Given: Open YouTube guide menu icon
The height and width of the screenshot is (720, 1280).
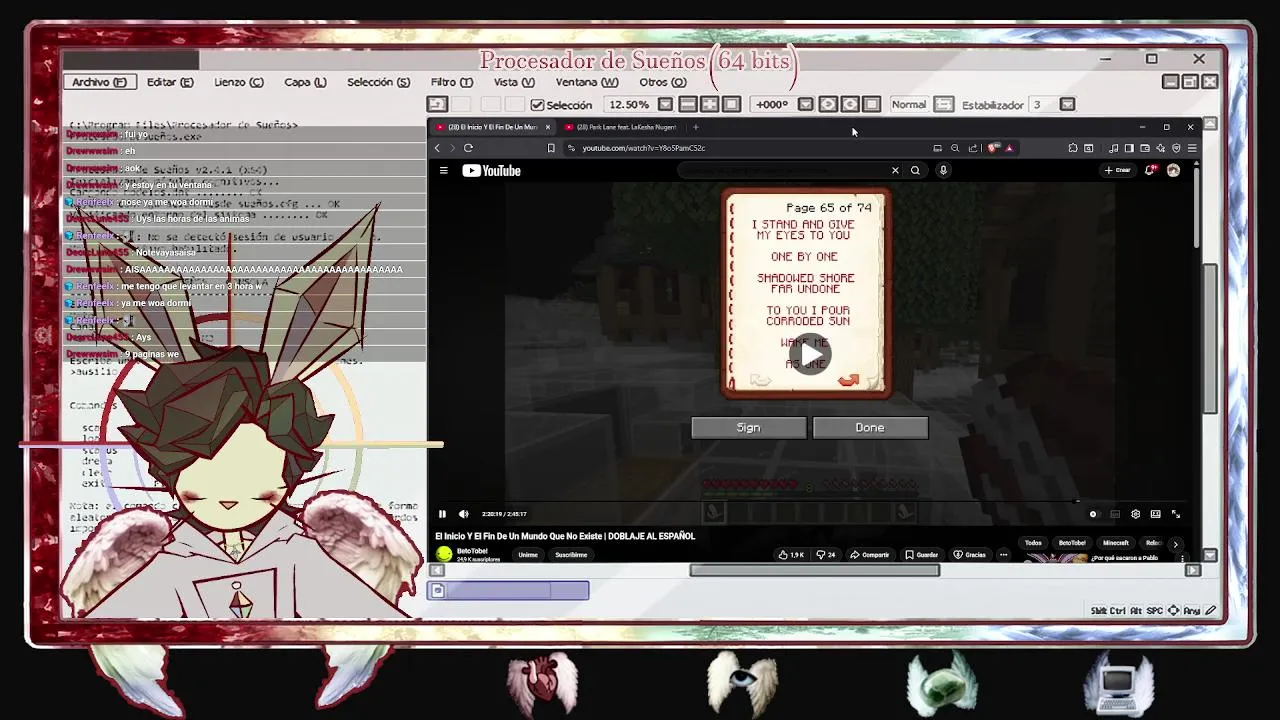Looking at the screenshot, I should tap(444, 171).
